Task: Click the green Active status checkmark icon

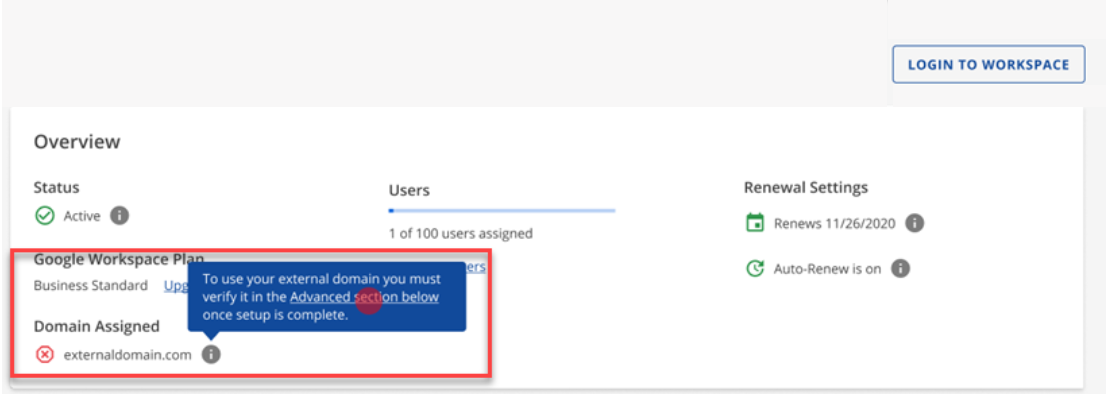Action: [44, 216]
